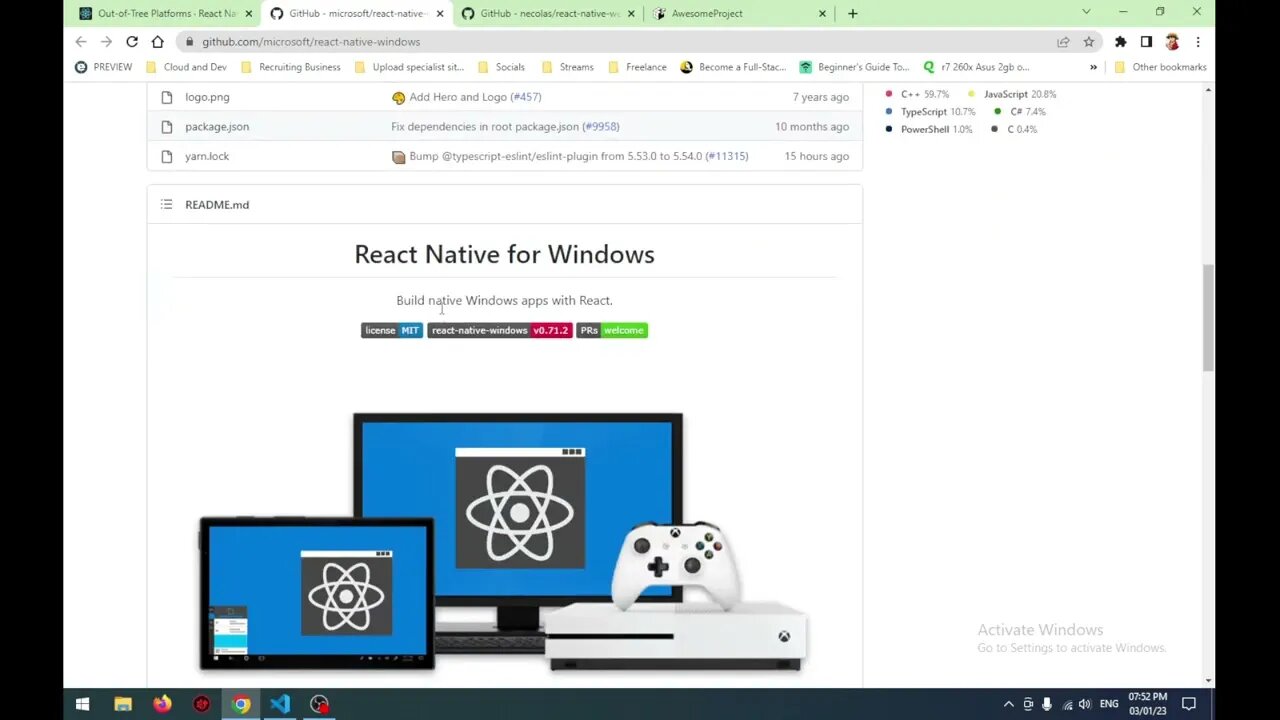Select the GitHub microsoft/react-native-windows tab
Image resolution: width=1280 pixels, height=720 pixels.
[x=358, y=14]
